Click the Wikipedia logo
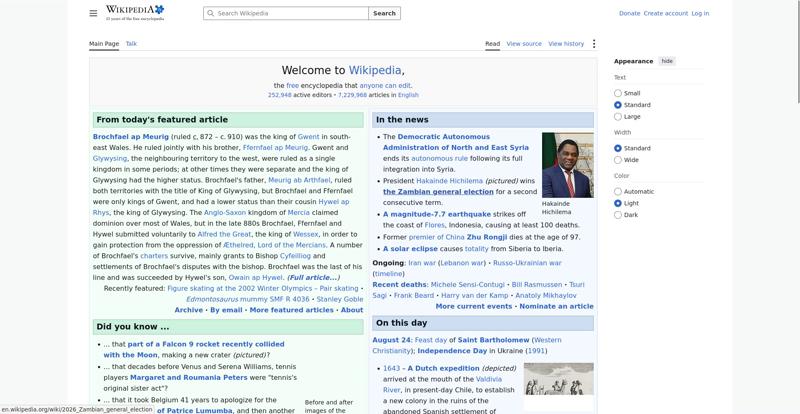Viewport: 800px width, 414px height. pos(135,13)
